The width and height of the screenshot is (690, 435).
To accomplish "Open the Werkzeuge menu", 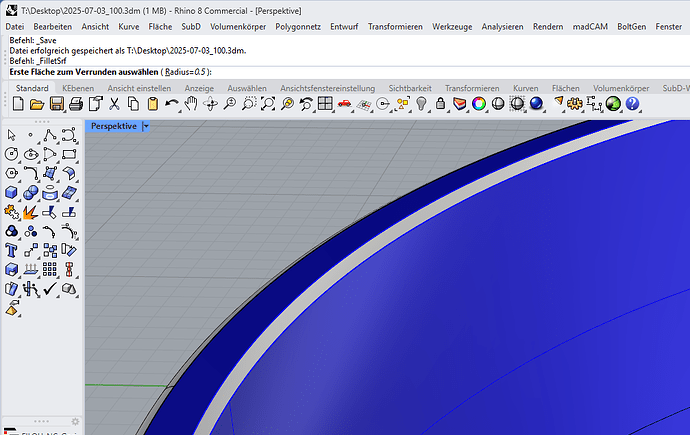I will (x=452, y=27).
